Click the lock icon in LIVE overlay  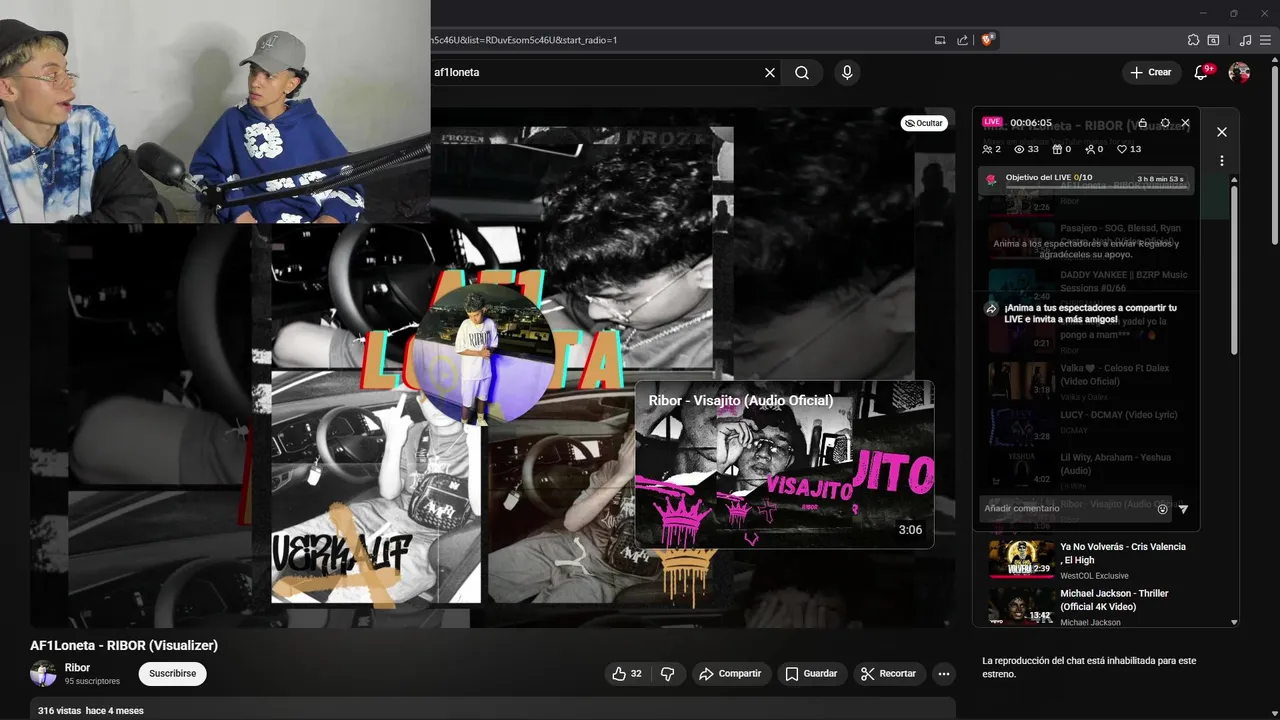[1143, 123]
